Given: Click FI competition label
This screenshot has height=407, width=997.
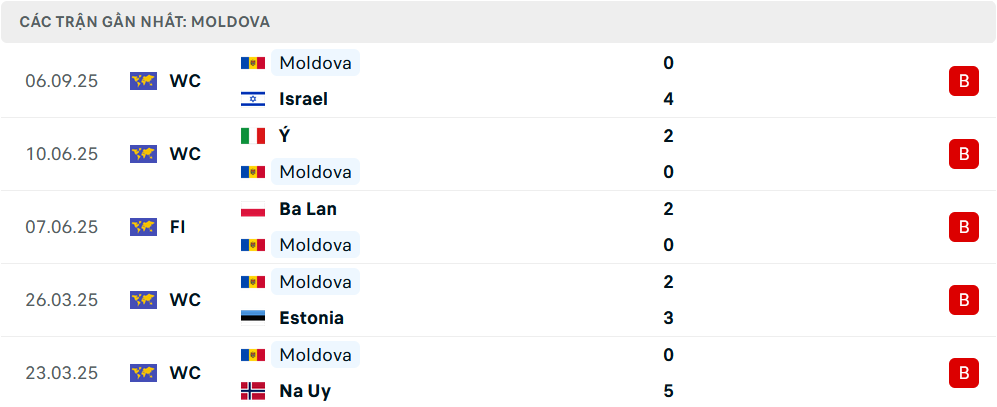Looking at the screenshot, I should tap(177, 227).
